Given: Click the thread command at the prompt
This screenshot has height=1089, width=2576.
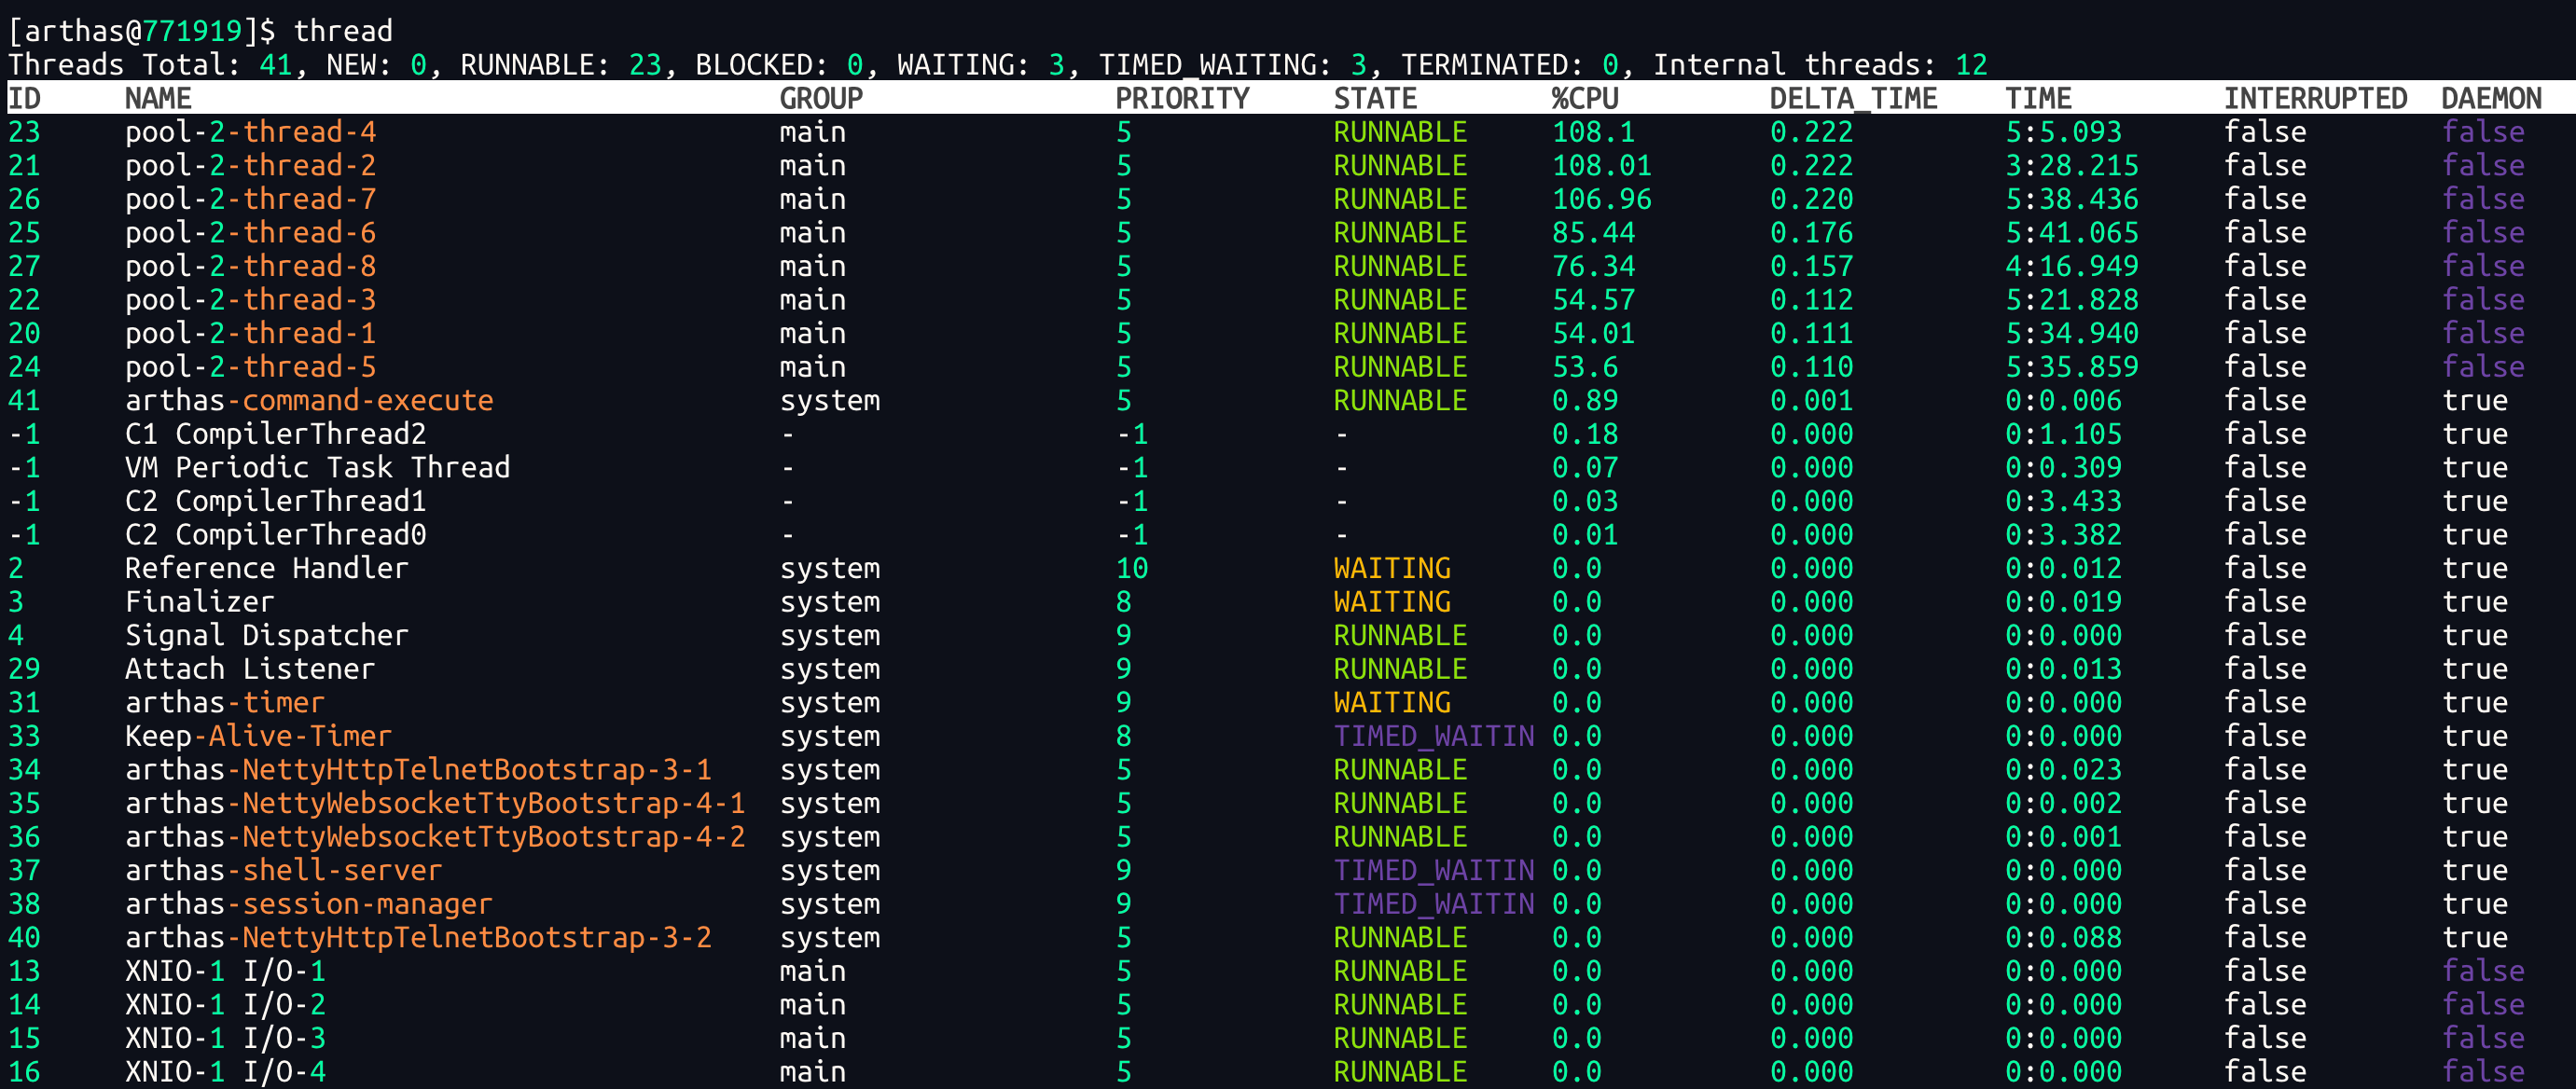Looking at the screenshot, I should [342, 31].
